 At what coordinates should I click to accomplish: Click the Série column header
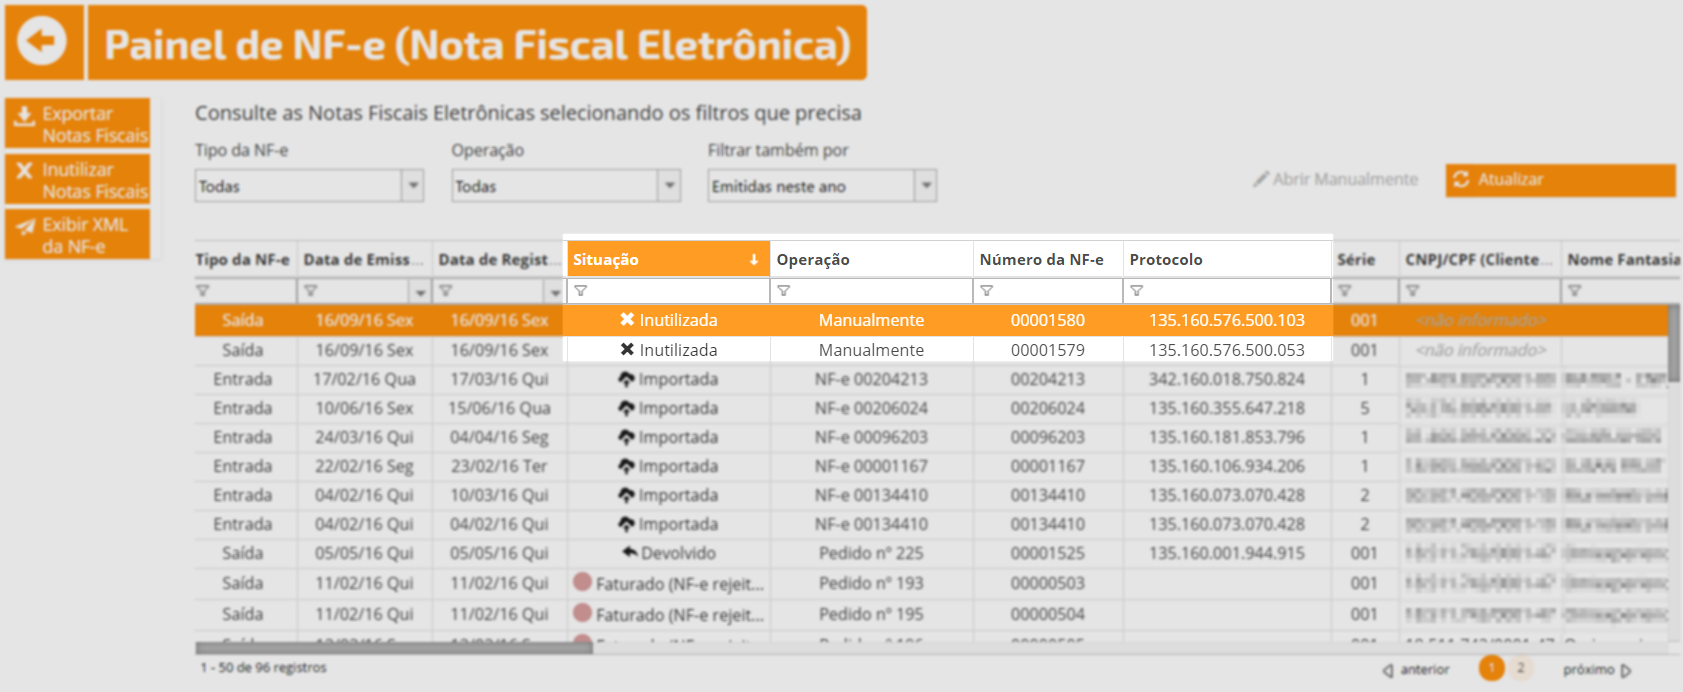[x=1365, y=259]
